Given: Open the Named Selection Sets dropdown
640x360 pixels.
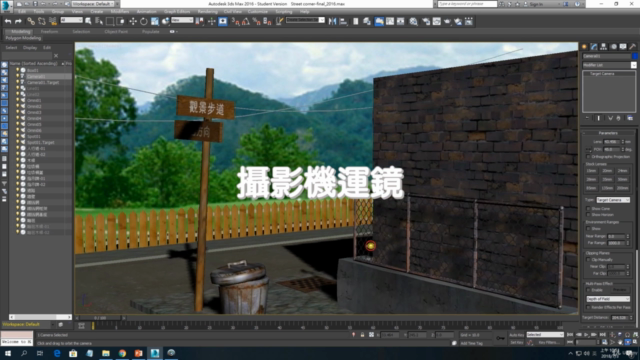Looking at the screenshot, I should (305, 20).
